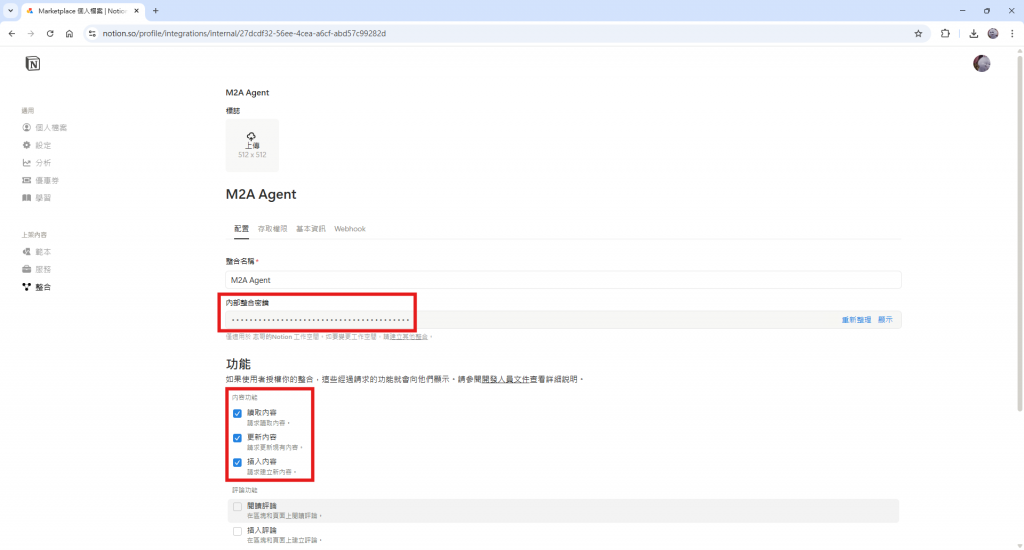Screen dimensions: 1024x550
Task: Close the Marketplace Notion tab
Action: [136, 10]
